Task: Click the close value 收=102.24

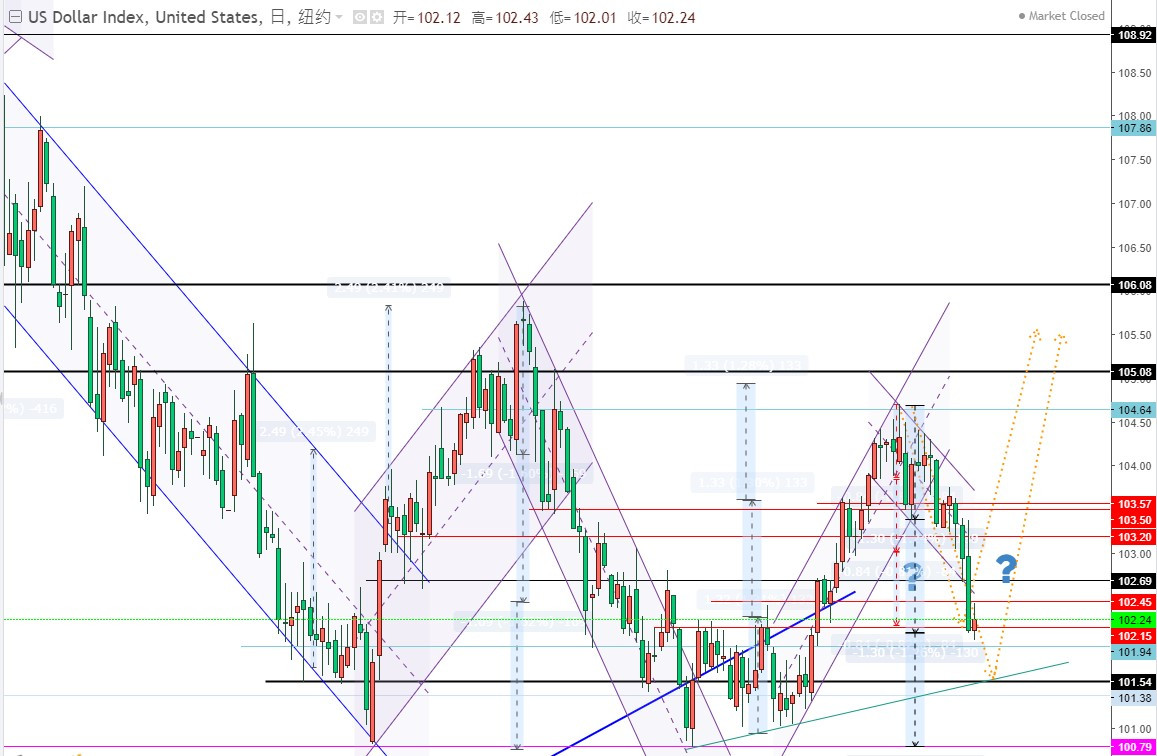Action: coord(662,17)
